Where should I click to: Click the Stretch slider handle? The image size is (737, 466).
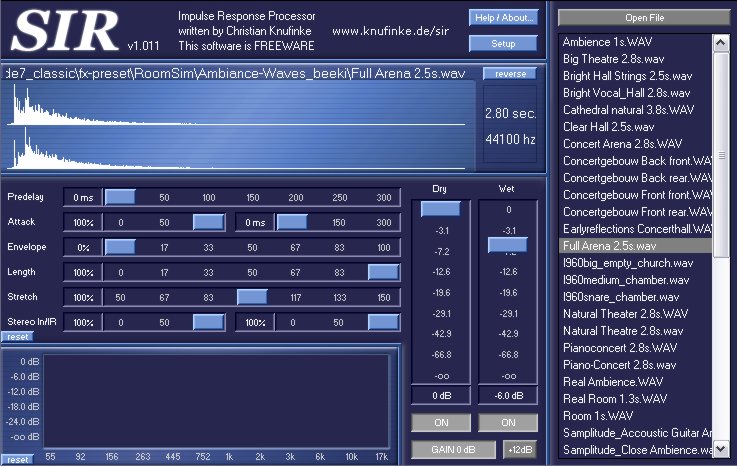(252, 297)
